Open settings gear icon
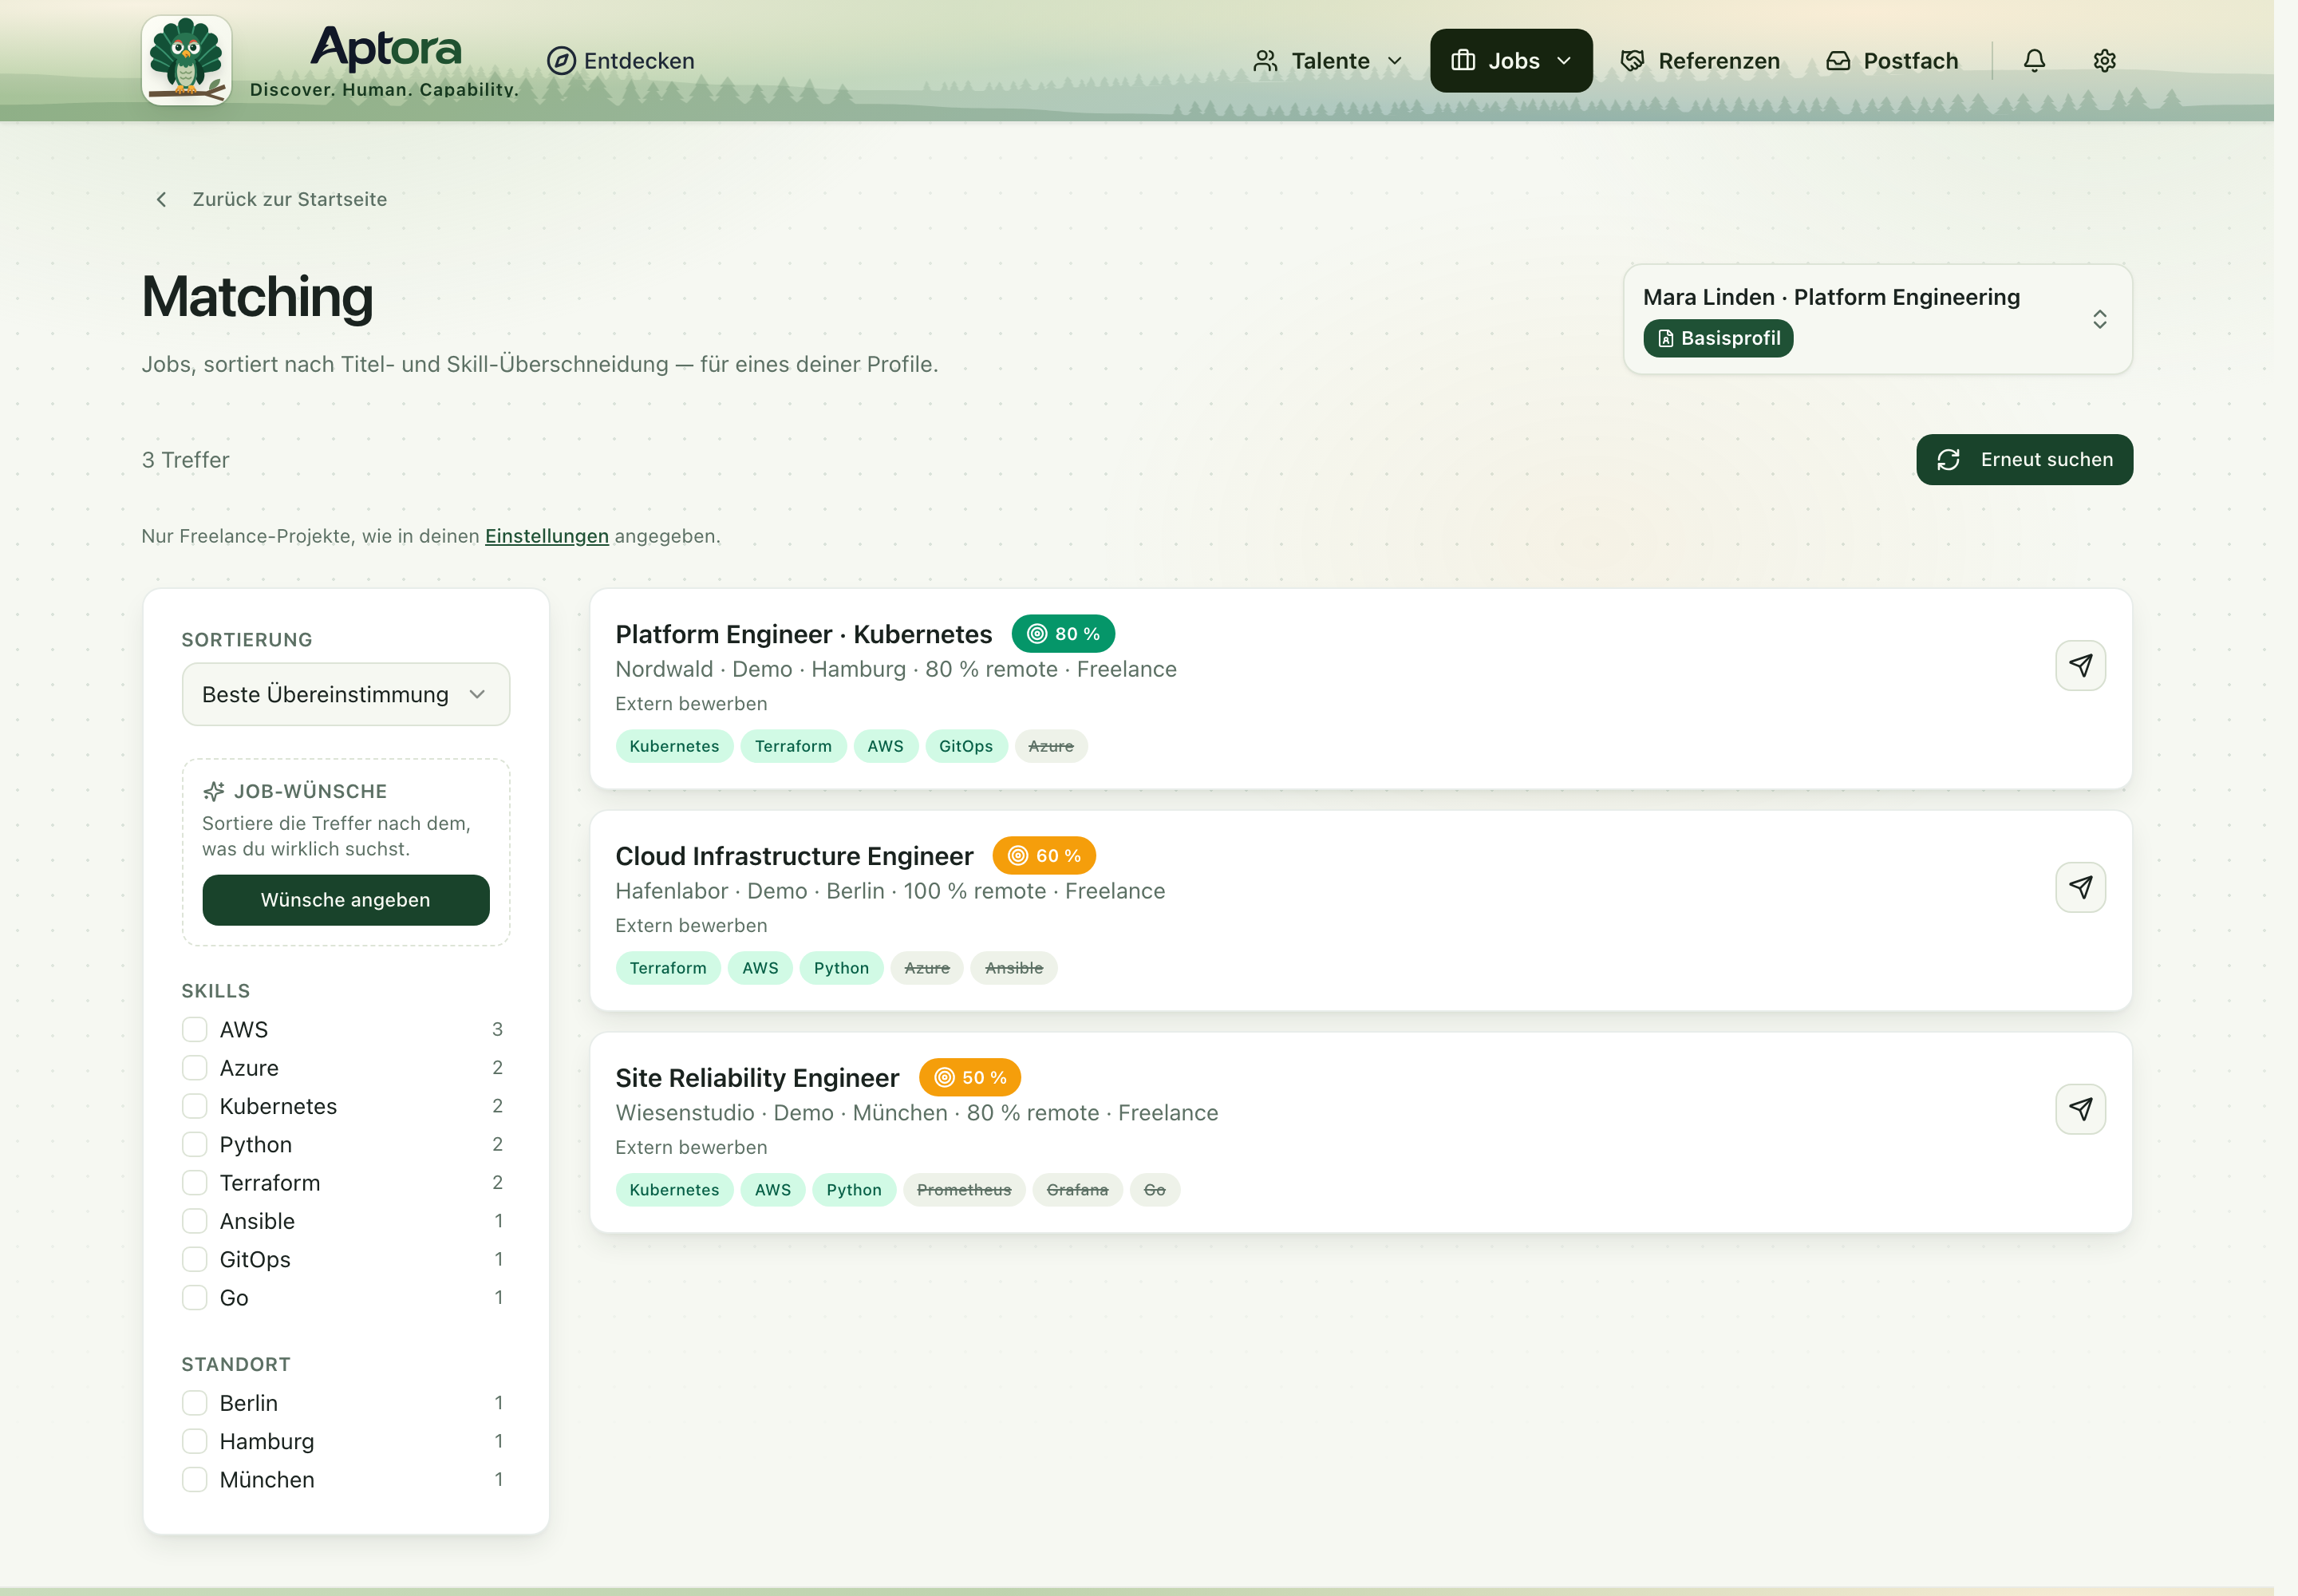The width and height of the screenshot is (2298, 1596). [x=2104, y=61]
